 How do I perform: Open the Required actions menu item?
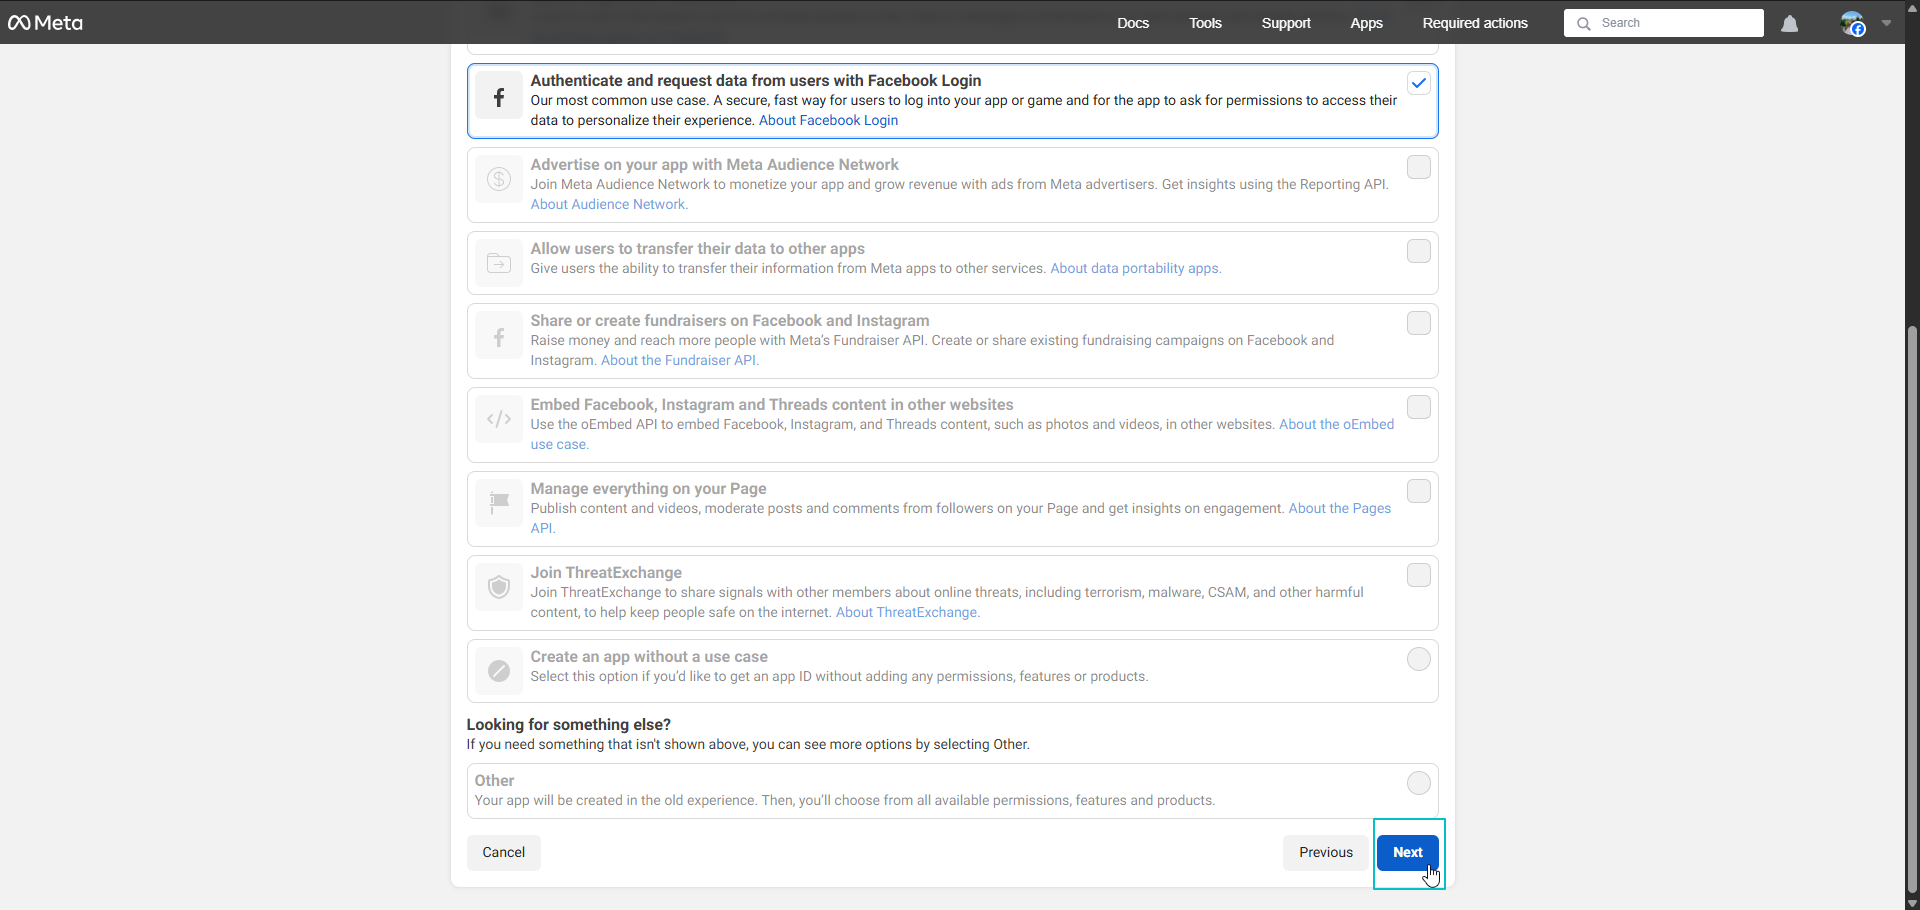click(x=1474, y=23)
